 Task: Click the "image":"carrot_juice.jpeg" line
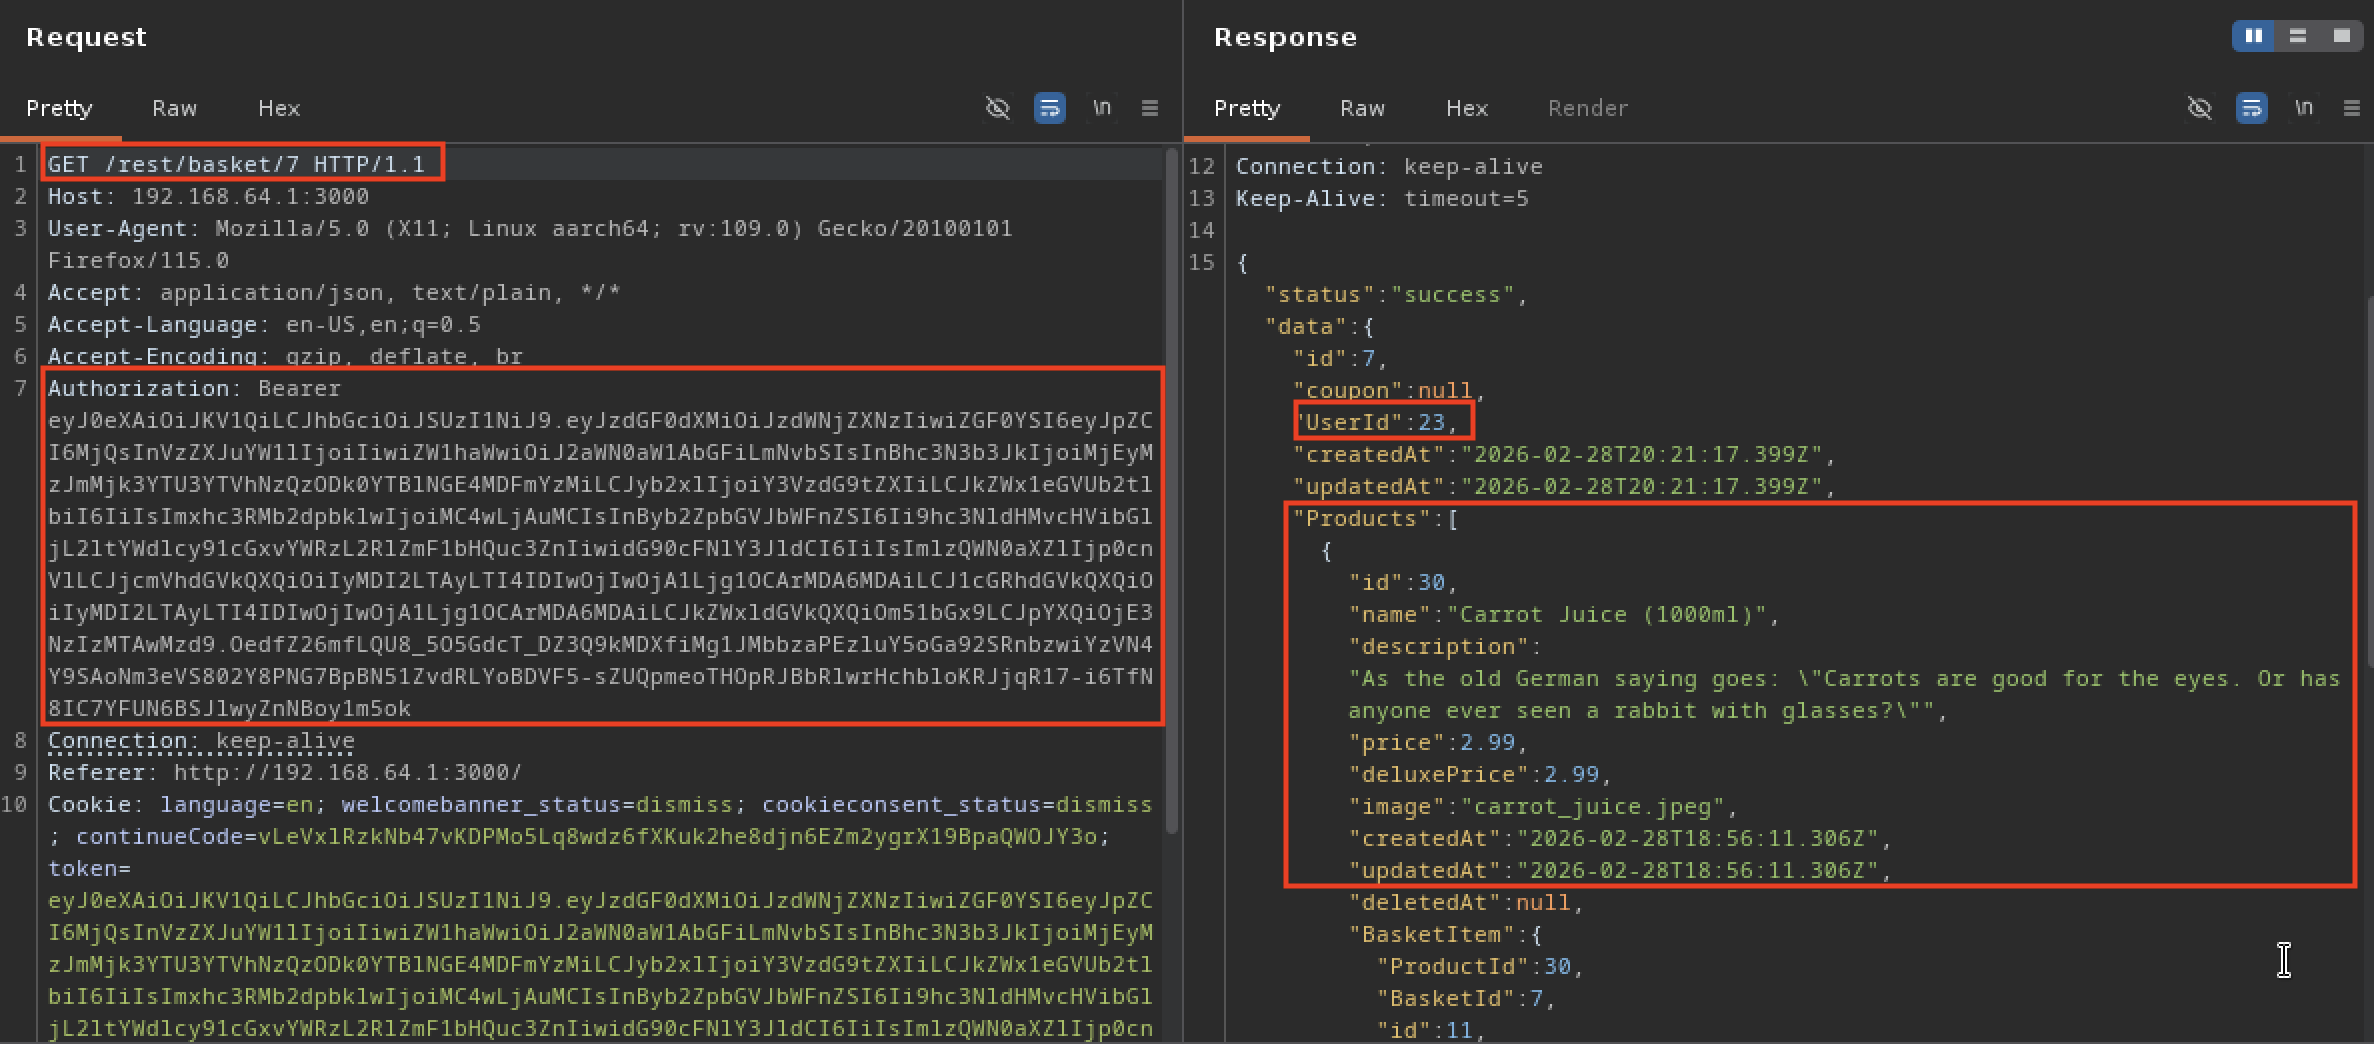1543,806
